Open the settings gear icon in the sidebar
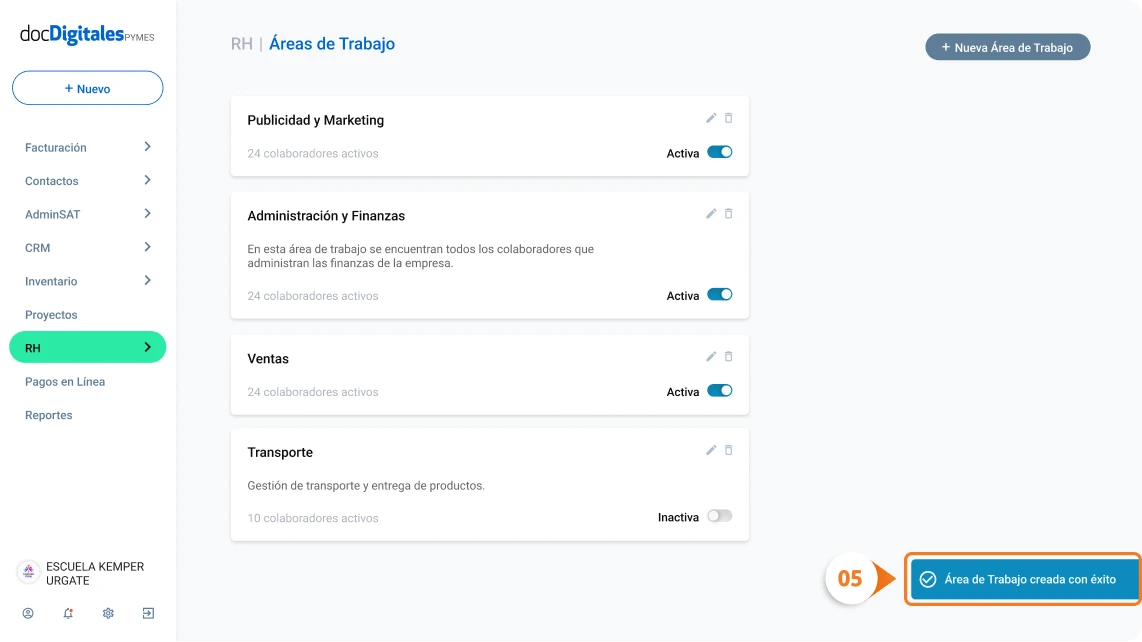This screenshot has height=642, width=1142. click(x=108, y=613)
